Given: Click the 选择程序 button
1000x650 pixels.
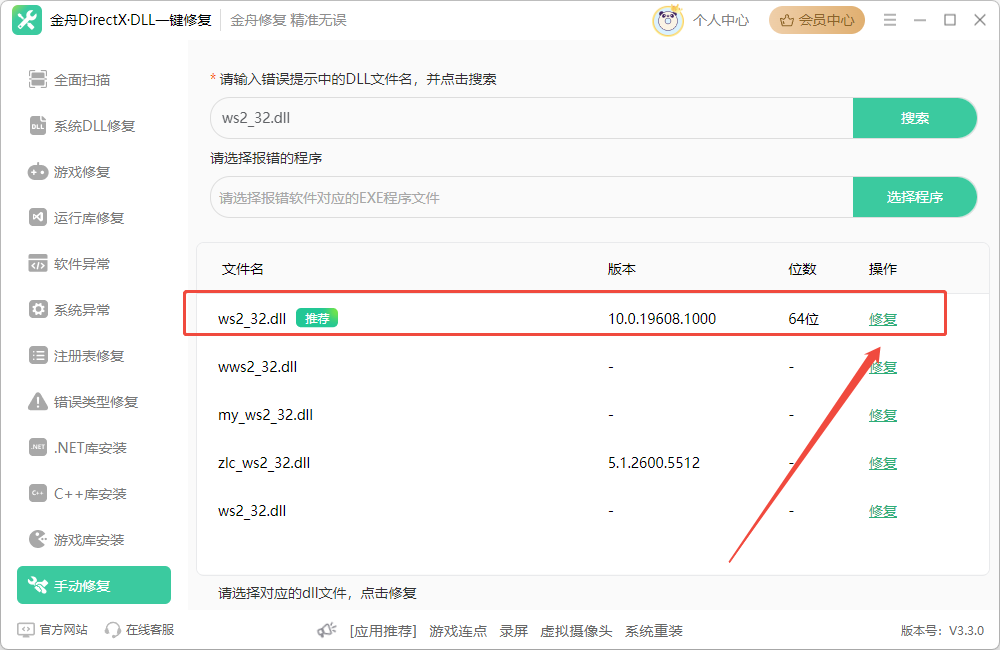Looking at the screenshot, I should [915, 197].
